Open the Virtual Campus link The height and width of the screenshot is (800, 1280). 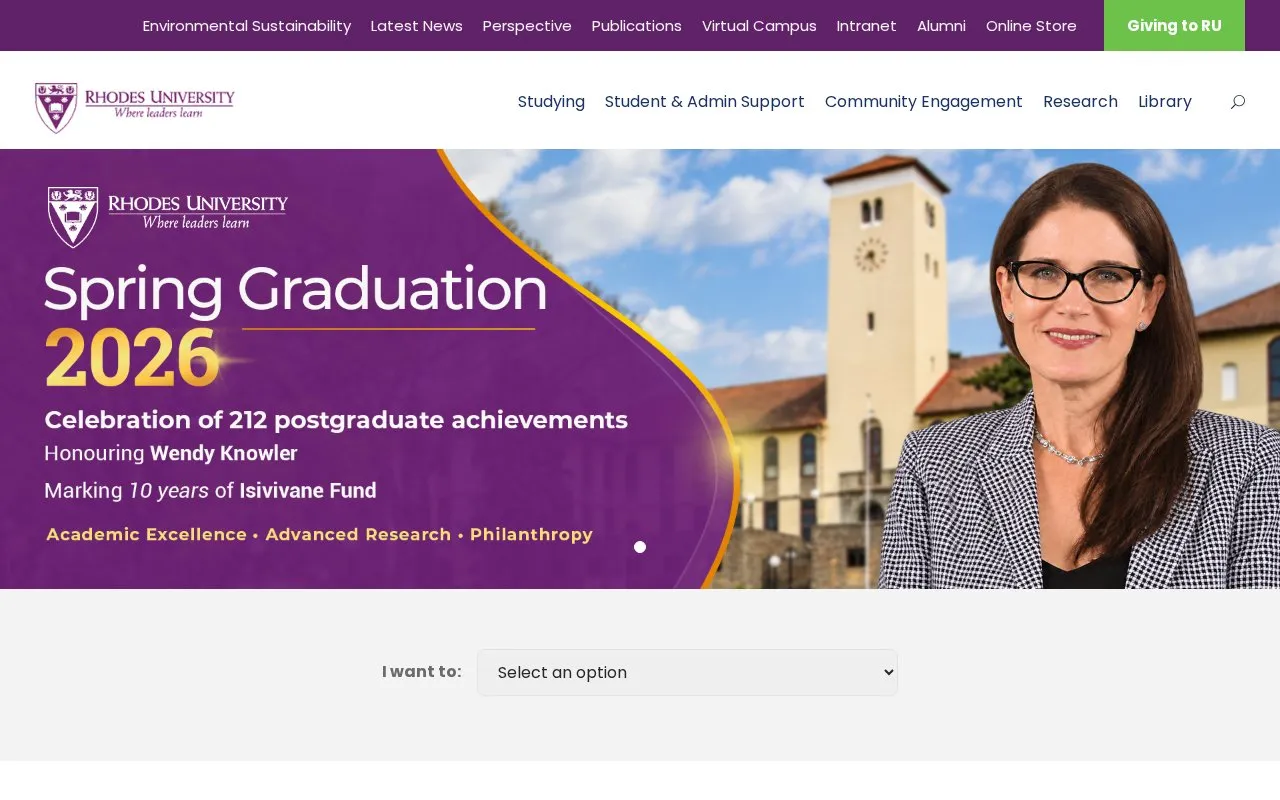click(759, 26)
